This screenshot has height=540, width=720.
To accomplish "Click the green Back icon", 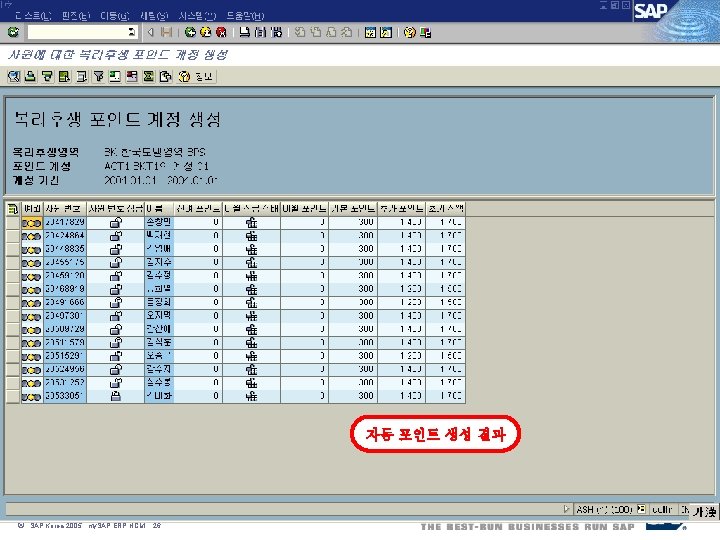I will (x=190, y=32).
